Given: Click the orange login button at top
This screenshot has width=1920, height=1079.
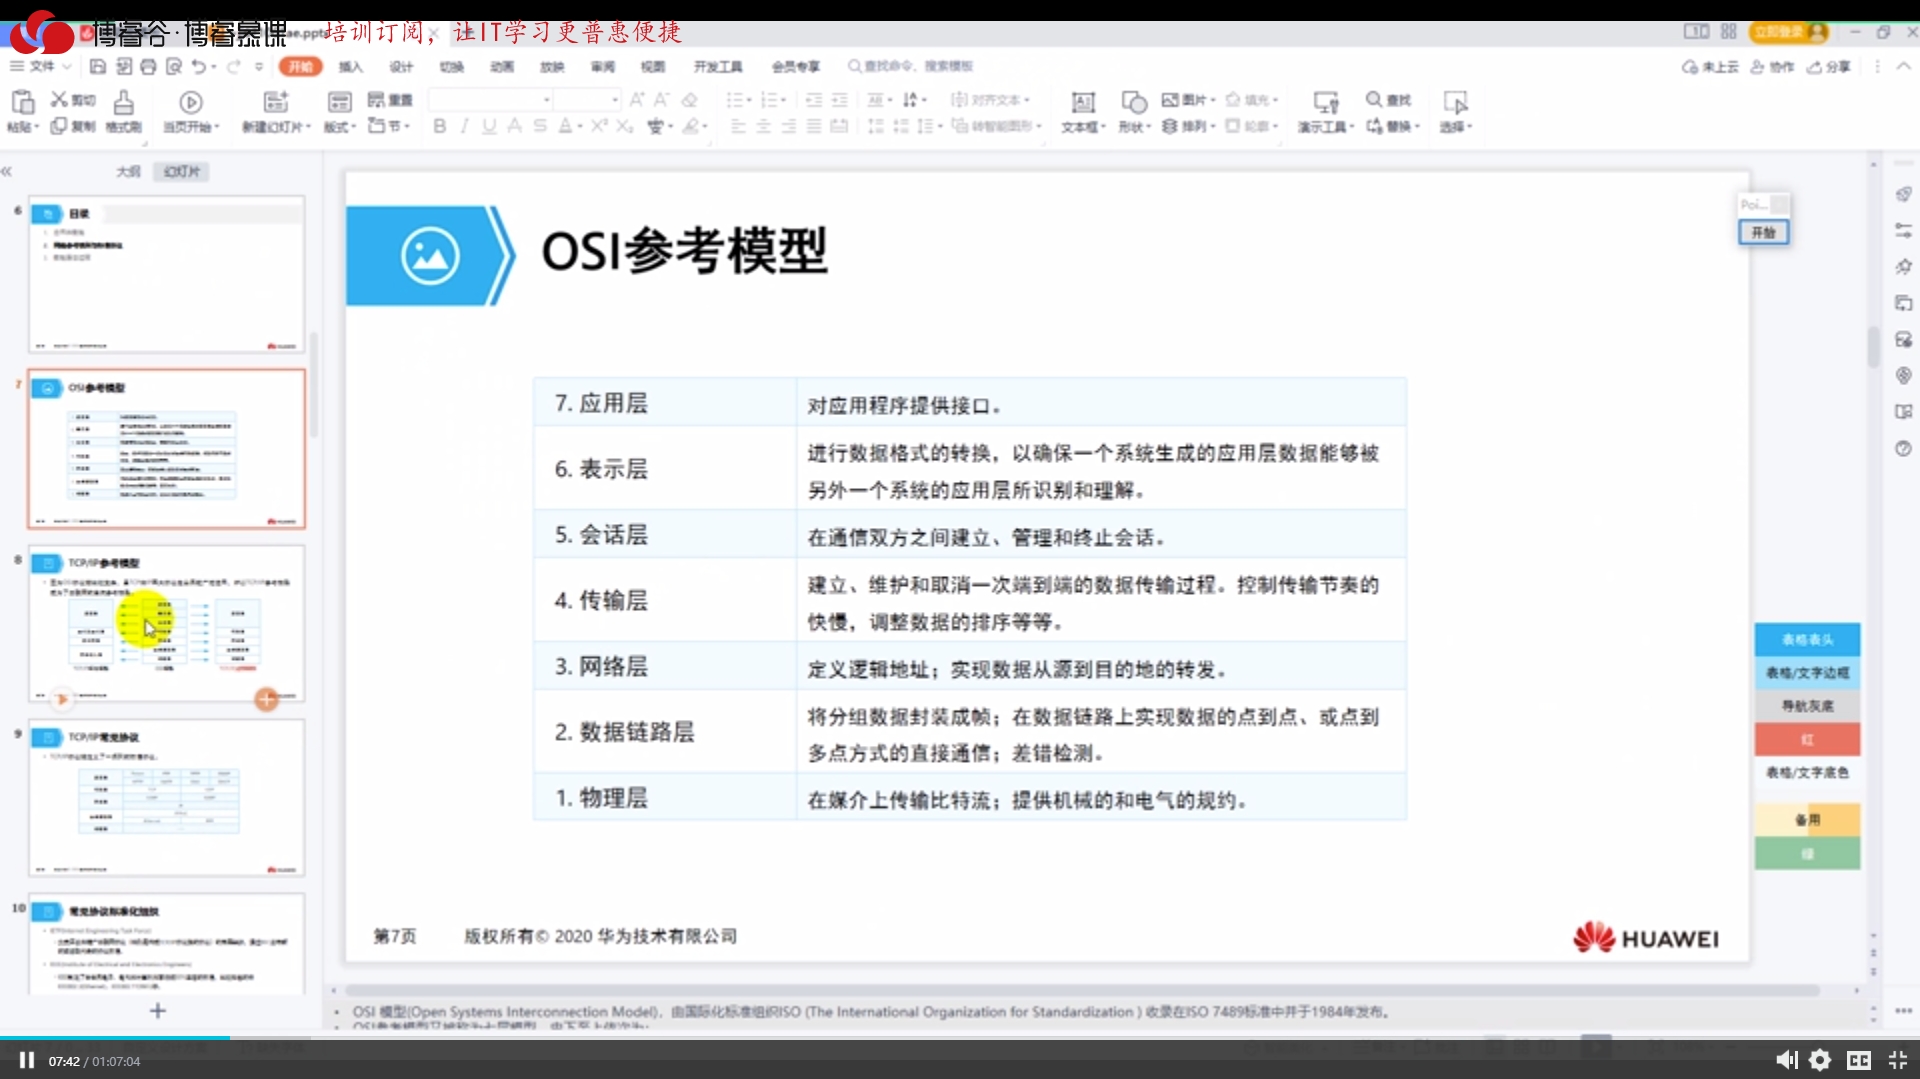Looking at the screenshot, I should [1788, 32].
